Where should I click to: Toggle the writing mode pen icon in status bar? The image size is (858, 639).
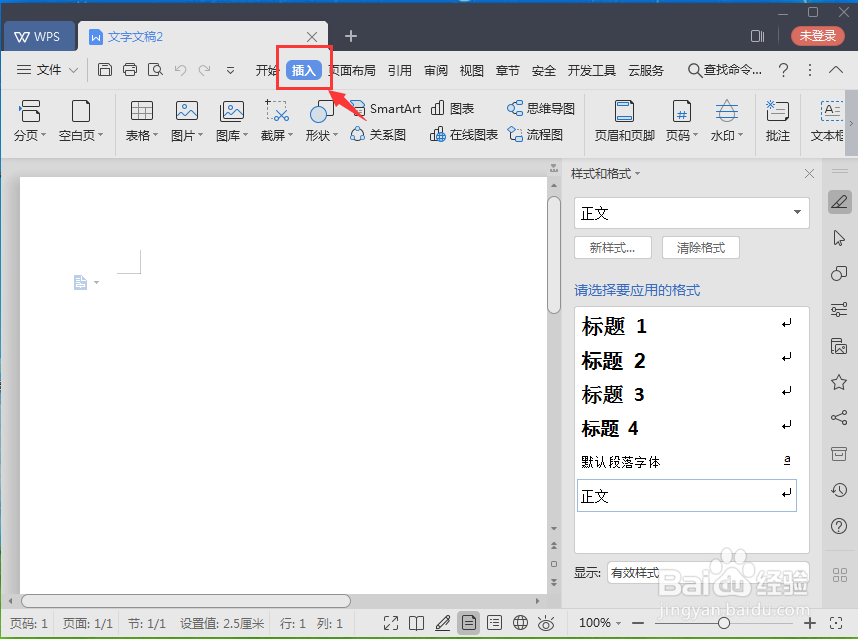(443, 623)
